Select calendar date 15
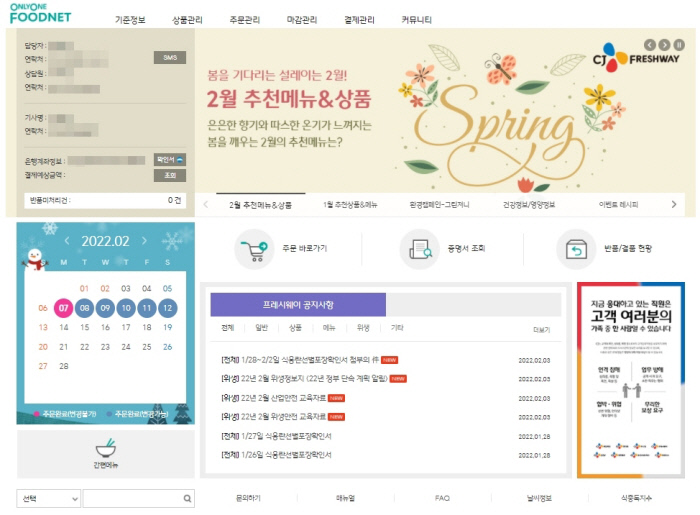 tap(84, 328)
